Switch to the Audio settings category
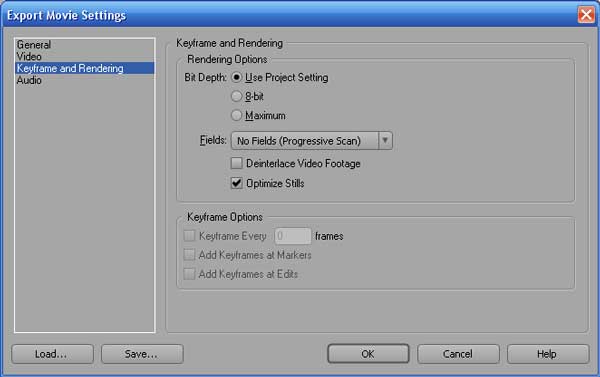The image size is (600, 377). (85, 80)
